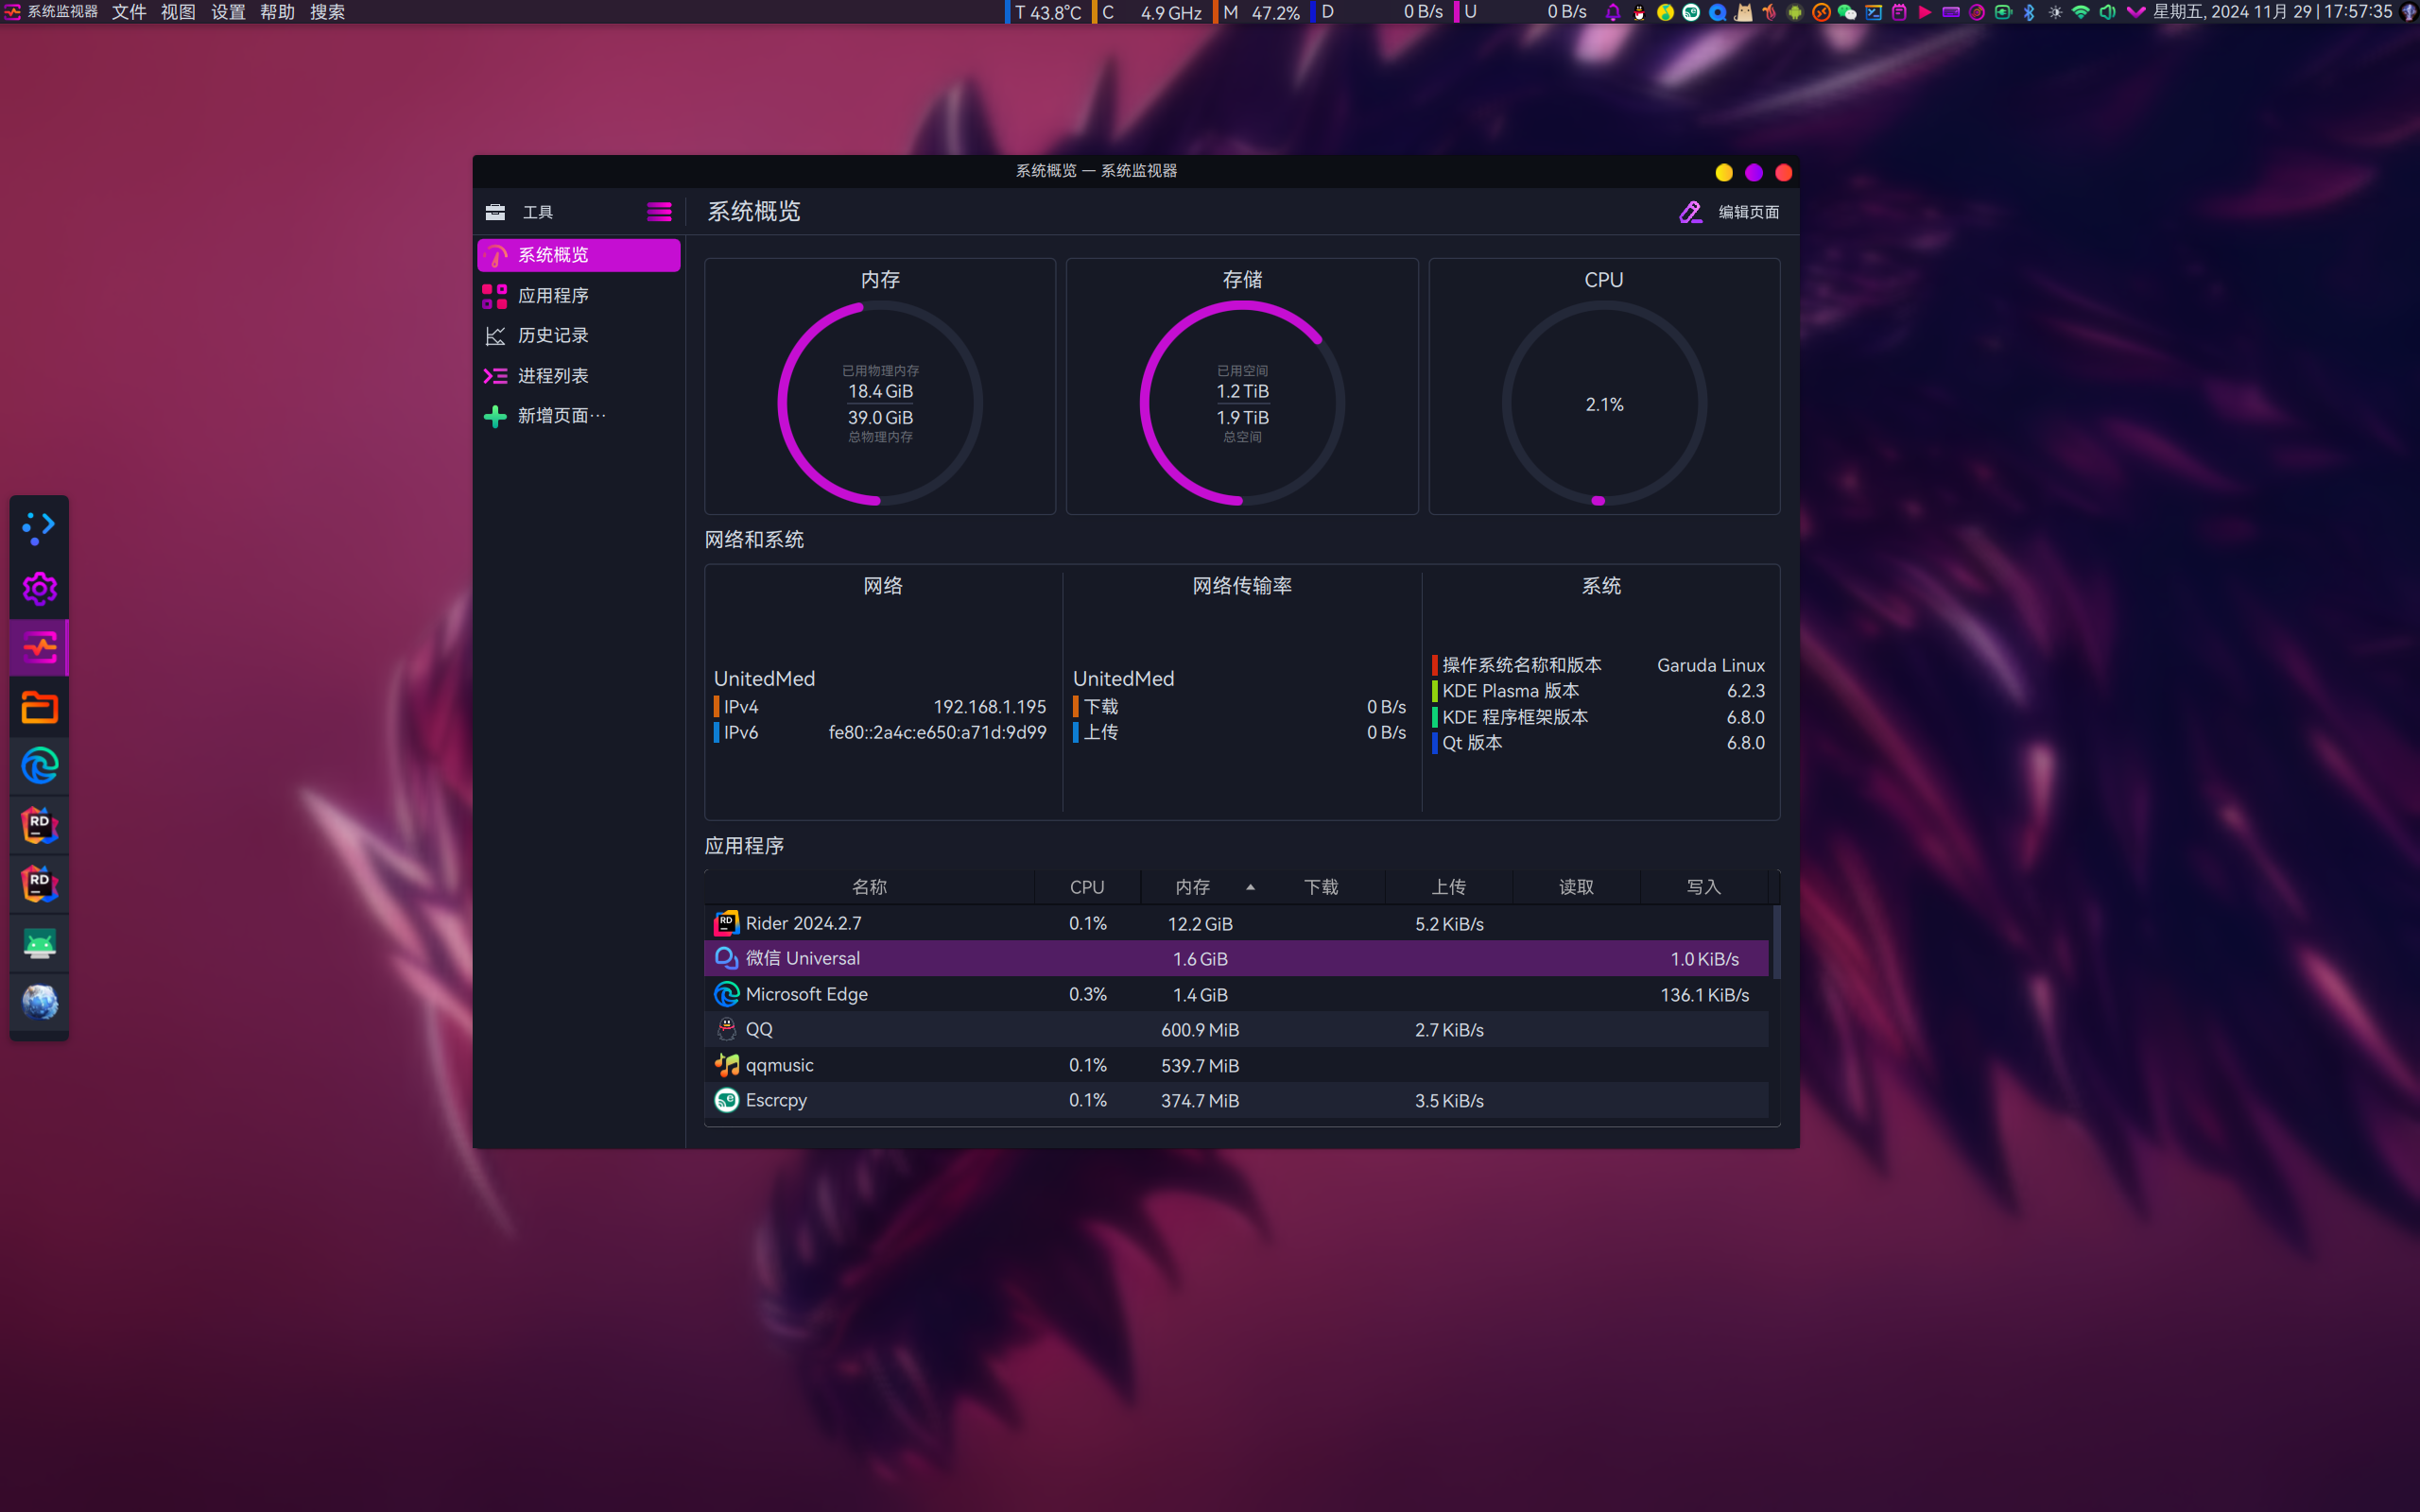Viewport: 2420px width, 1512px height.
Task: Select the QQ application row
Action: point(1236,1029)
